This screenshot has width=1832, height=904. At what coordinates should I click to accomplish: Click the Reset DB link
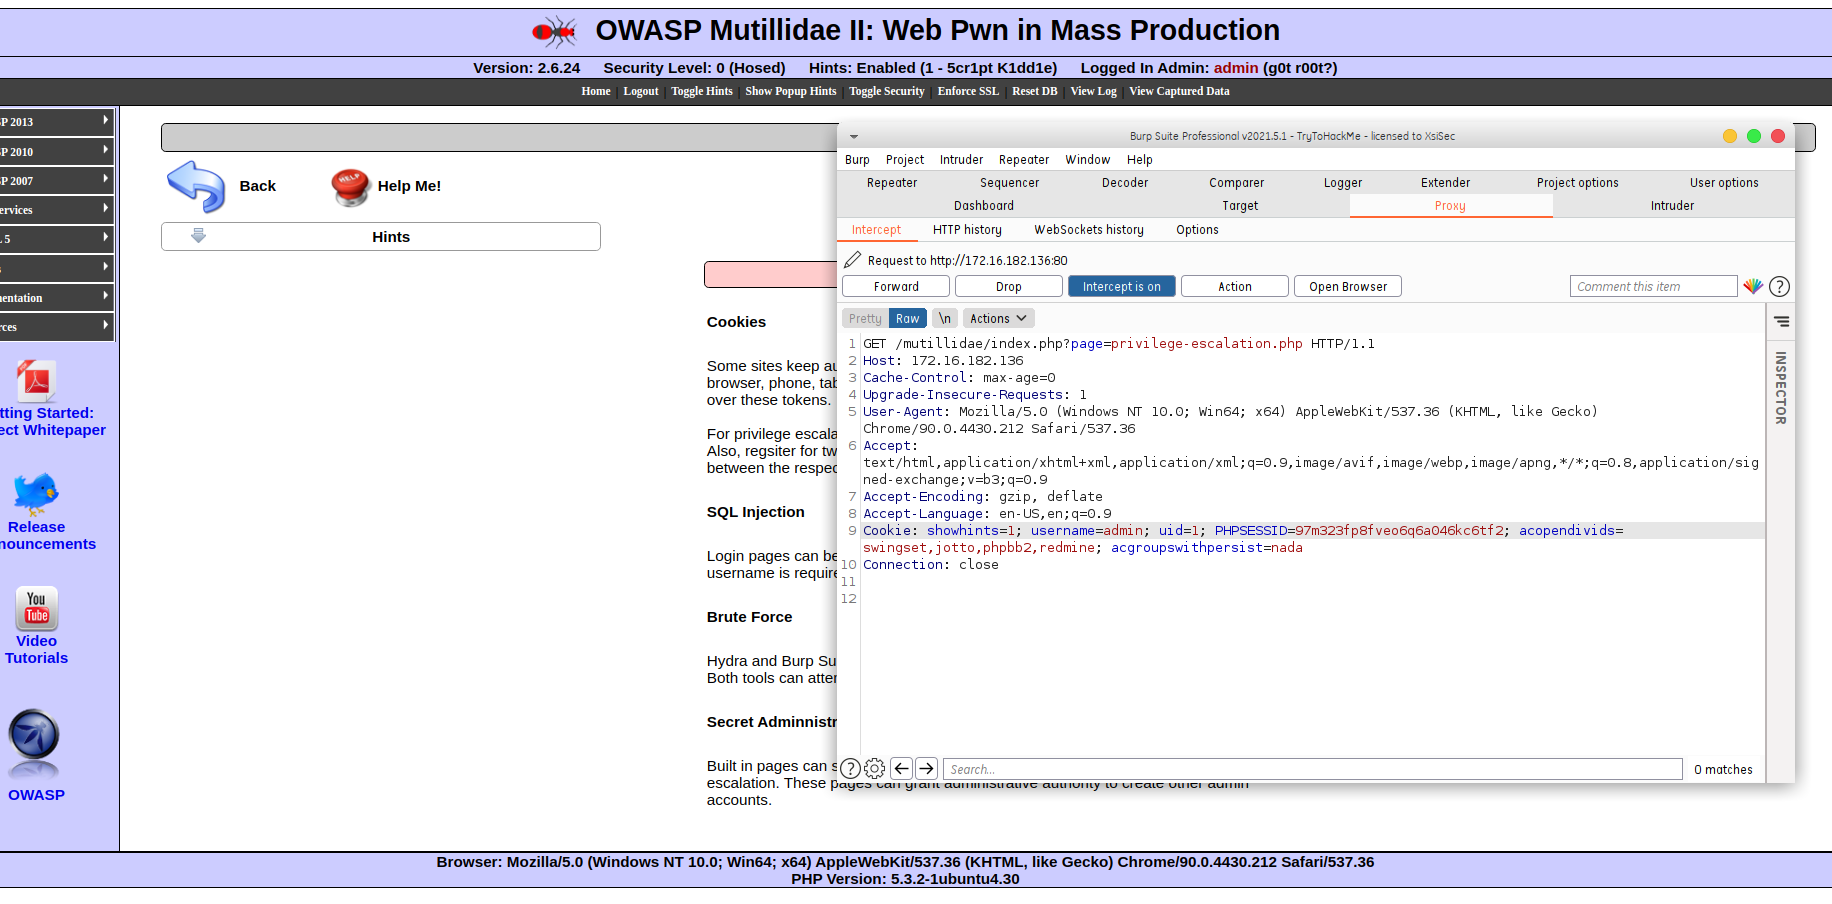1034,91
